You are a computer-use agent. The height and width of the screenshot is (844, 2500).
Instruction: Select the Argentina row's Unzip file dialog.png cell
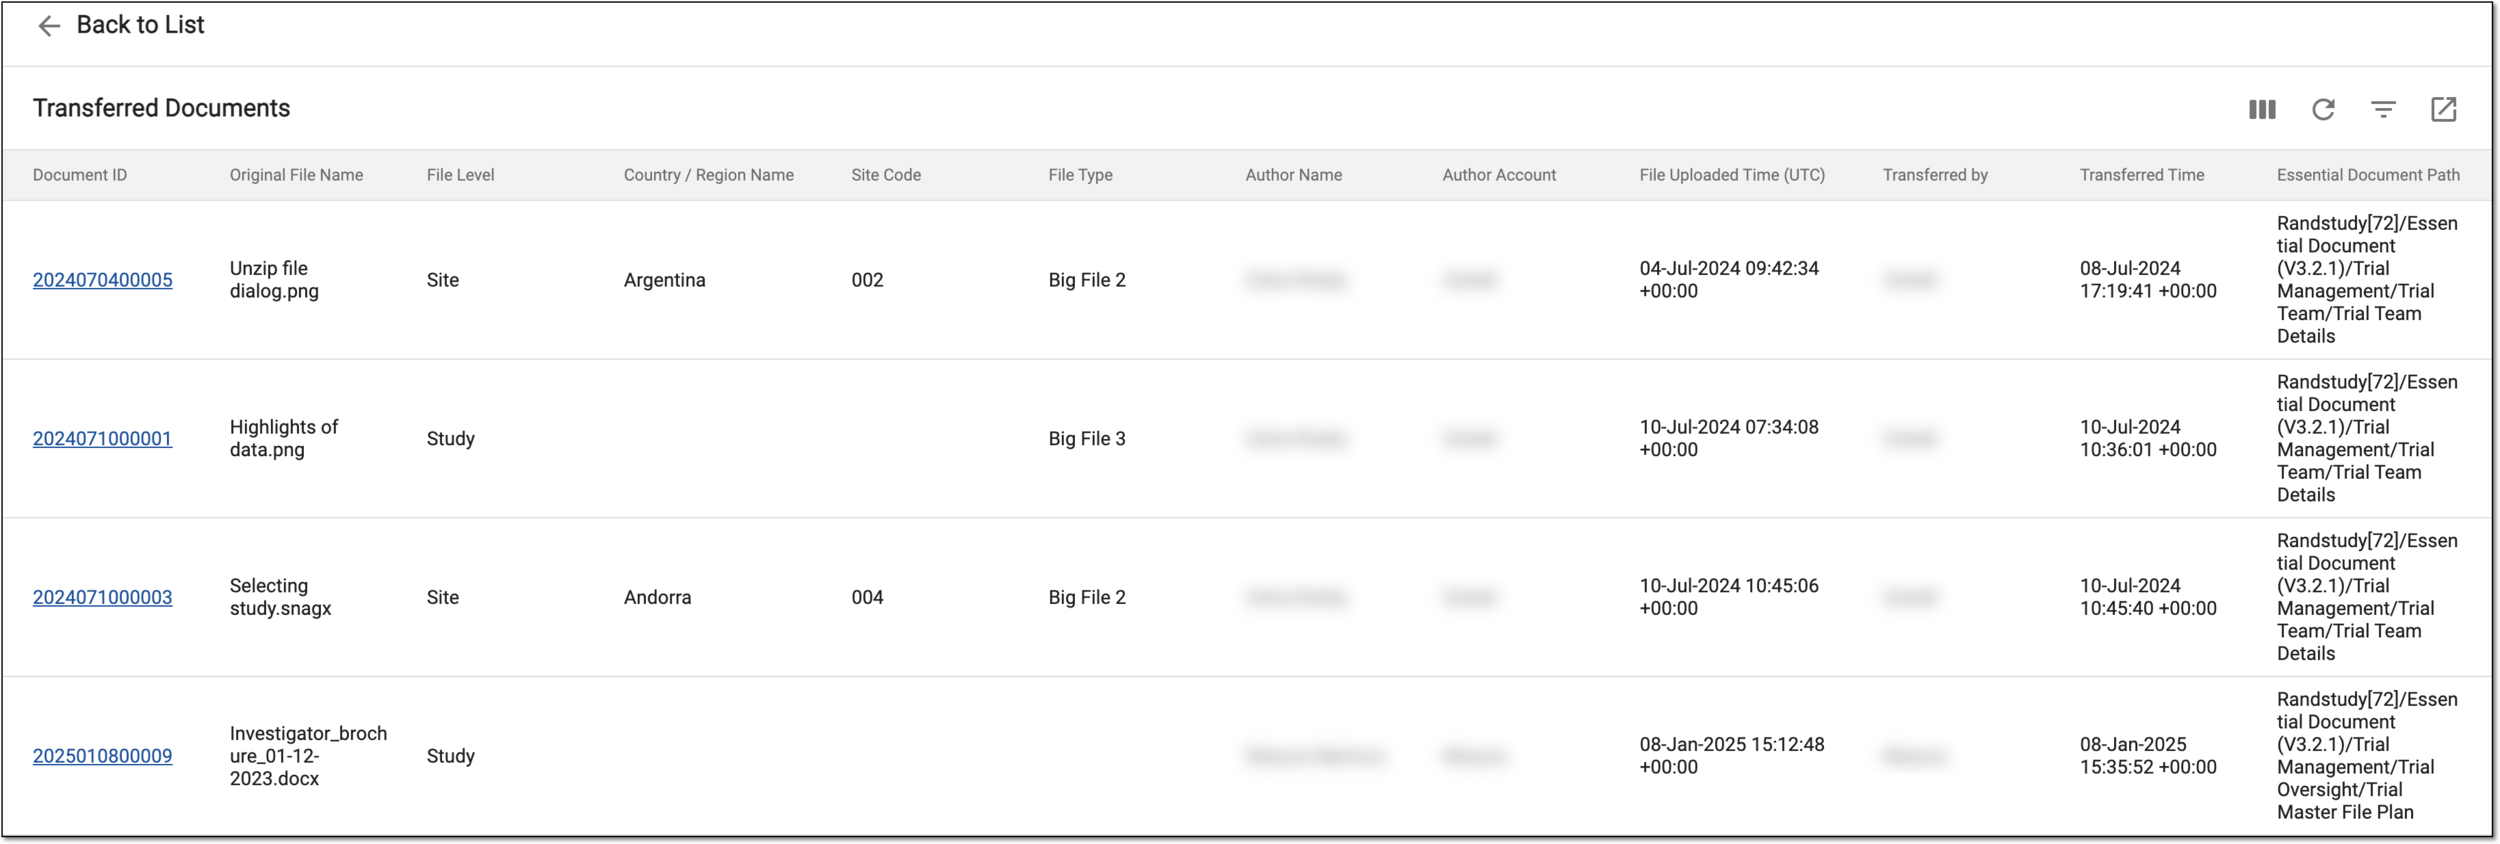point(275,280)
